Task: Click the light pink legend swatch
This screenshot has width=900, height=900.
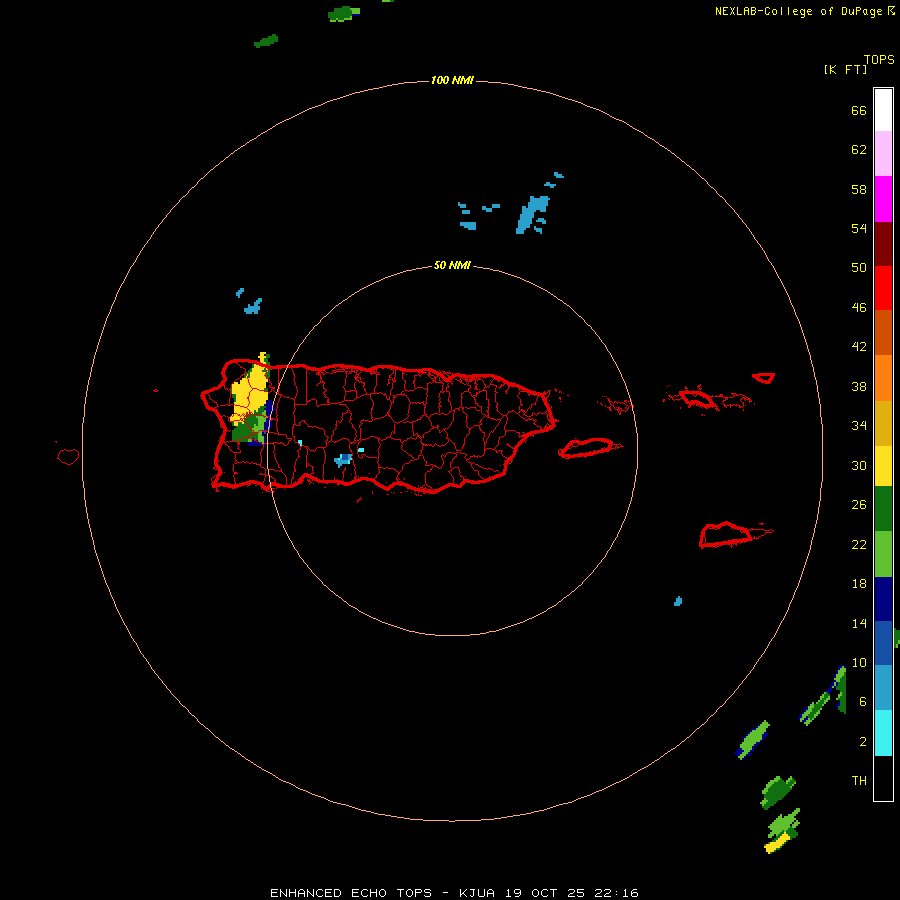Action: (x=883, y=153)
